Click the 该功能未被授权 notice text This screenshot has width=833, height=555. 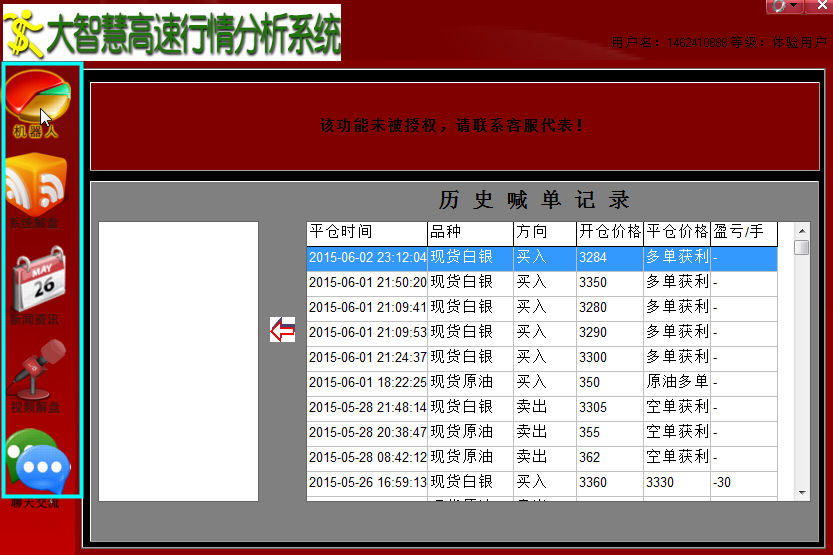(452, 126)
